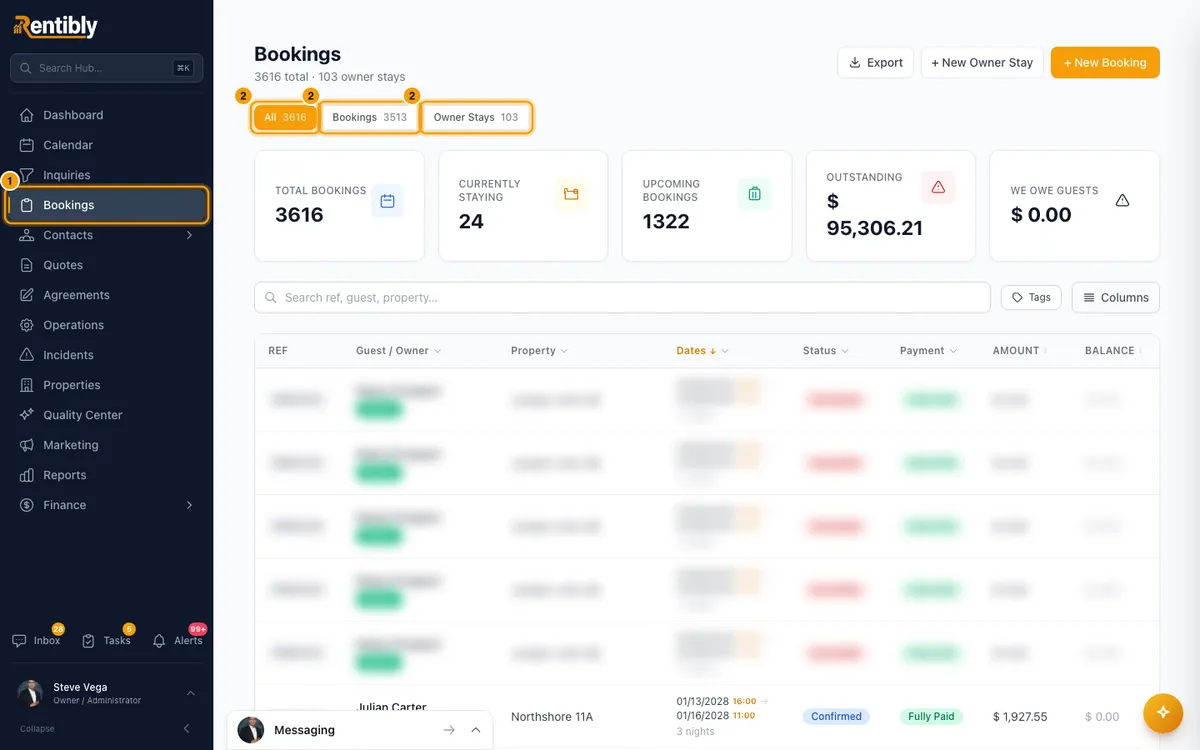Click the Julian Carter guest name
This screenshot has height=750, width=1200.
(x=391, y=707)
